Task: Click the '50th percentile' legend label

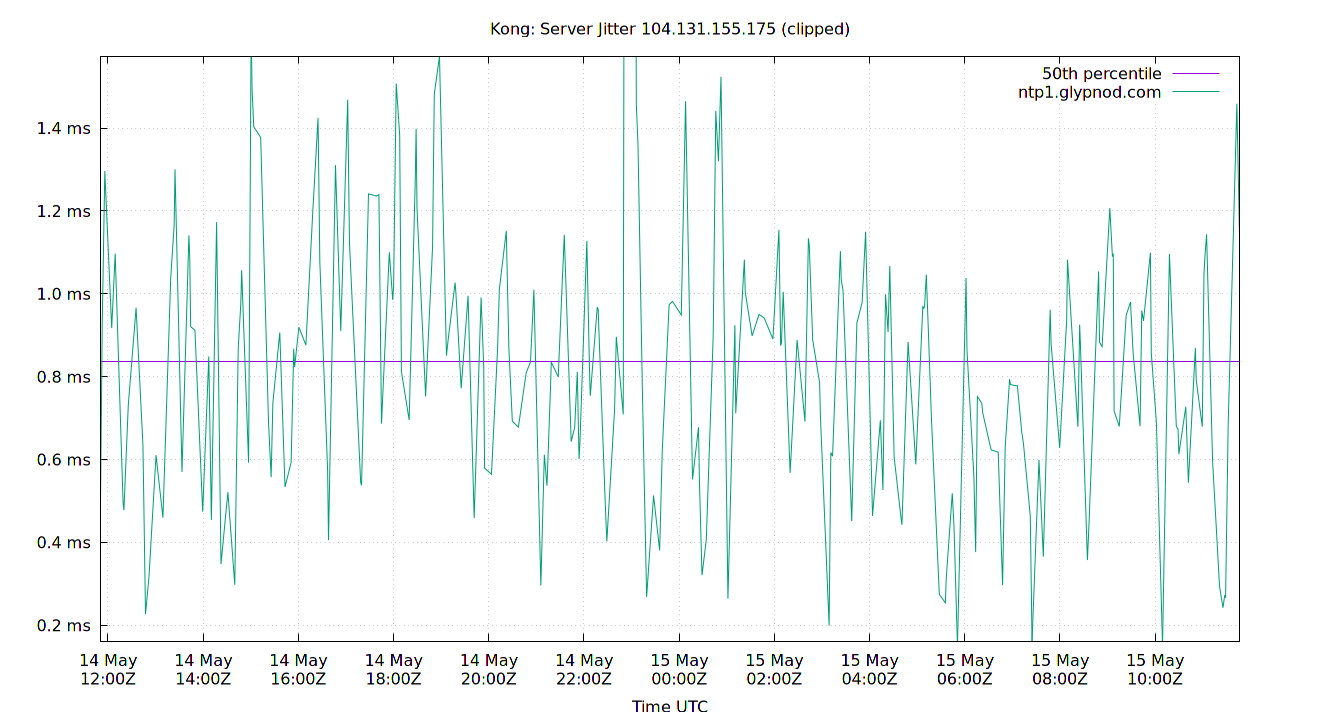Action: (1102, 74)
